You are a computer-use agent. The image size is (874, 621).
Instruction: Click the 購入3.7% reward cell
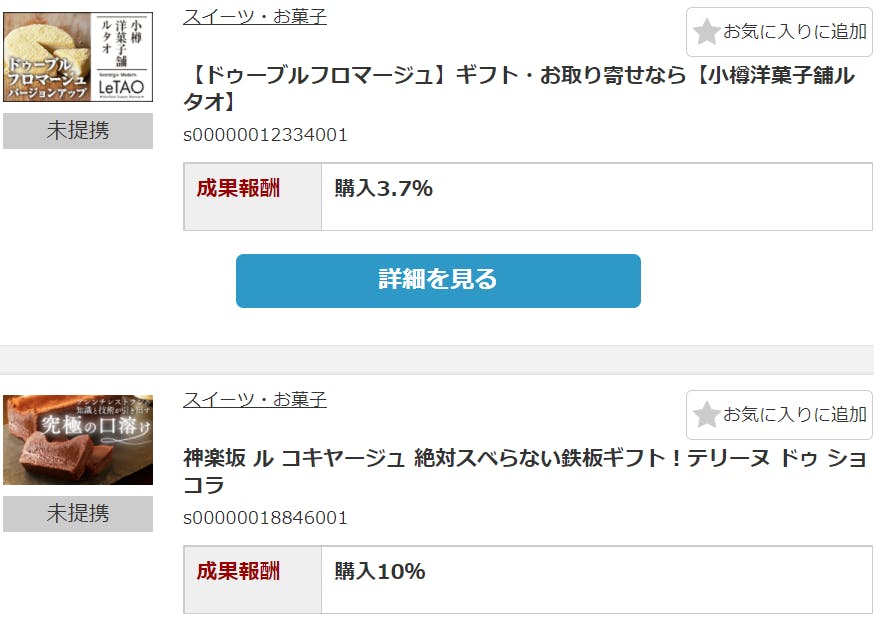(x=596, y=197)
